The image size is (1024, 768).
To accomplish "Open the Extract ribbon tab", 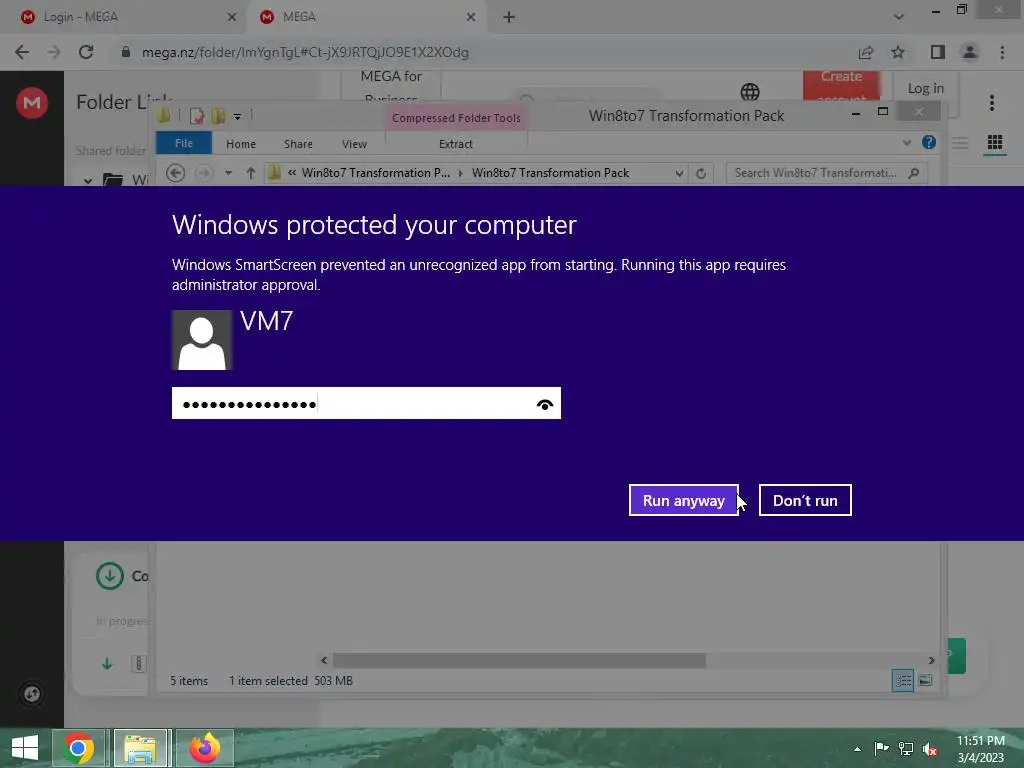I will click(x=455, y=144).
